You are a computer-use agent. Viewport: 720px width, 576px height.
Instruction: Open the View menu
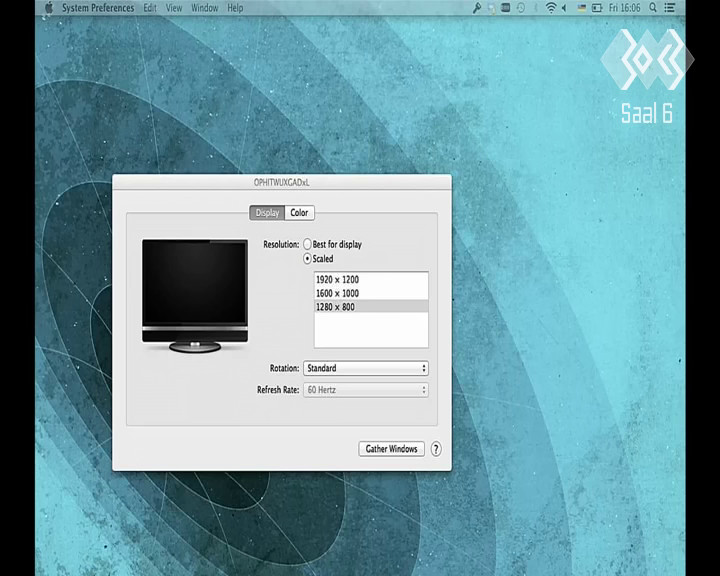tap(174, 8)
